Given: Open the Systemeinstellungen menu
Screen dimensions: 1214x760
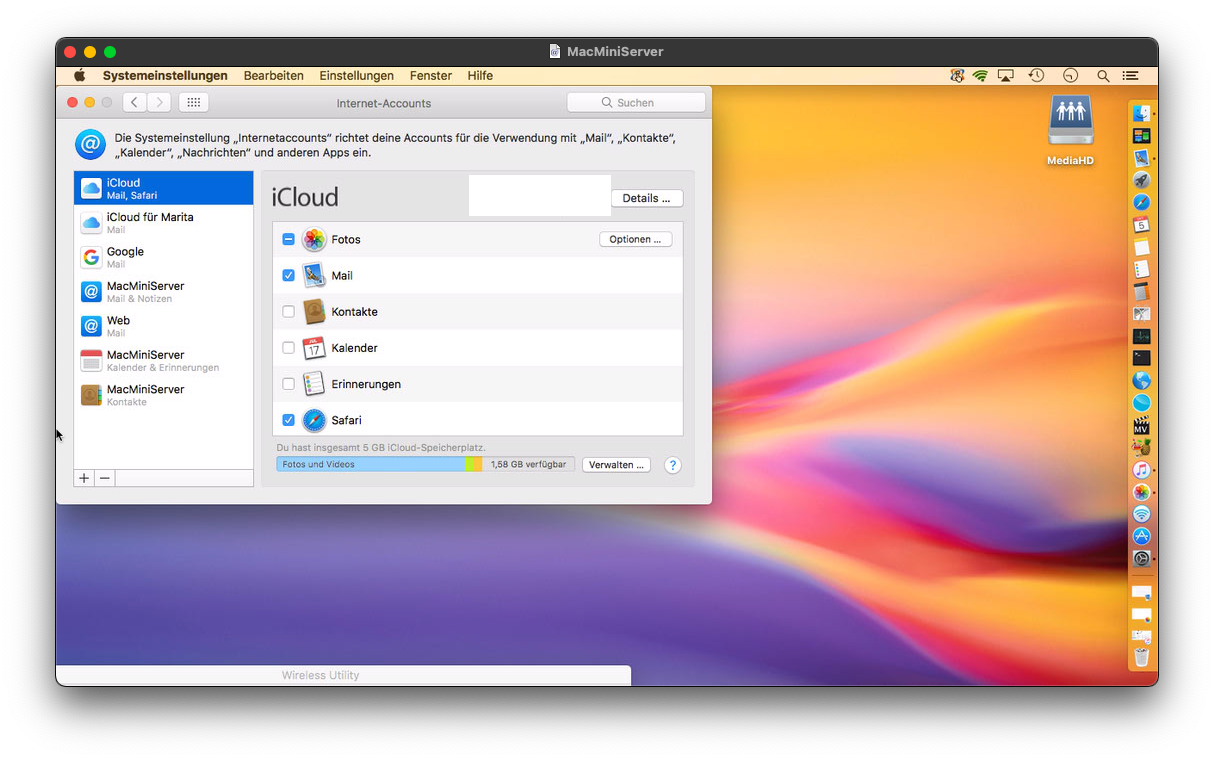Looking at the screenshot, I should (x=165, y=76).
